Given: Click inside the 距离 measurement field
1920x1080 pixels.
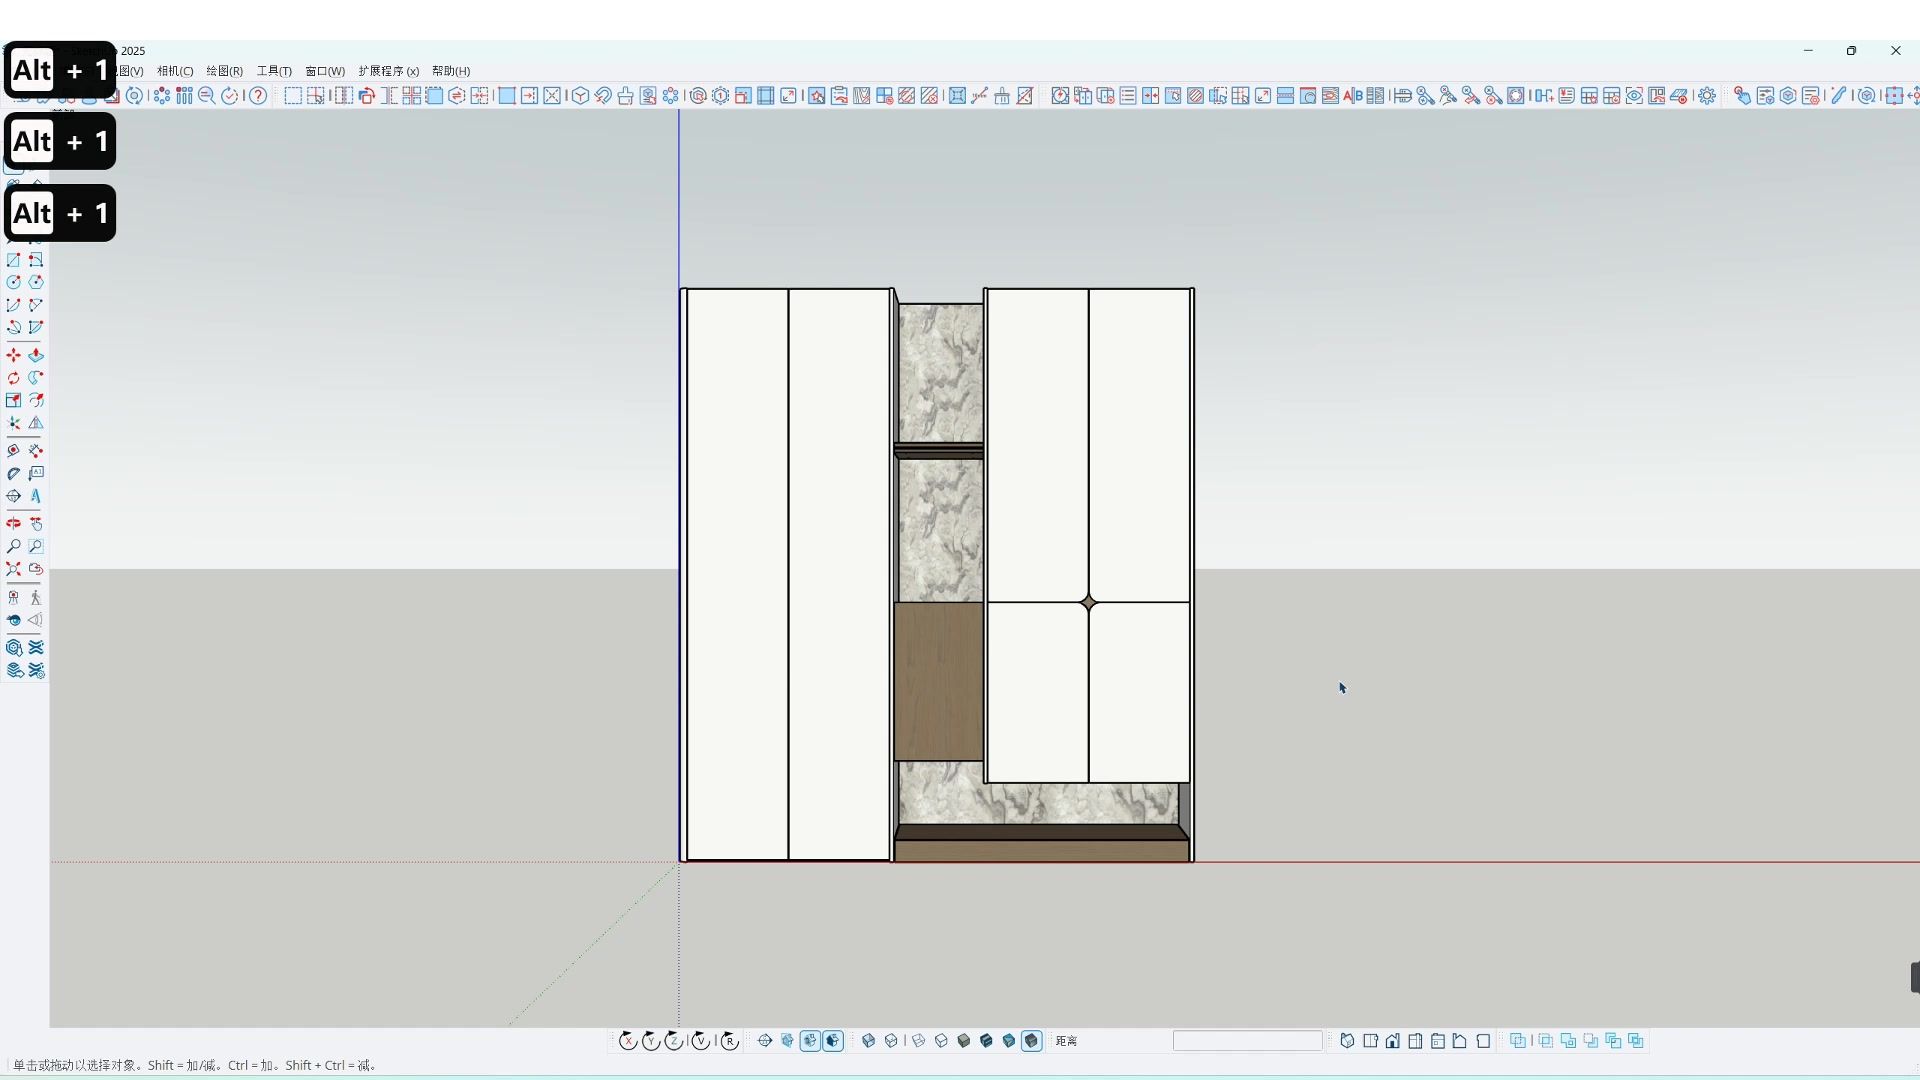Looking at the screenshot, I should tap(1248, 1040).
